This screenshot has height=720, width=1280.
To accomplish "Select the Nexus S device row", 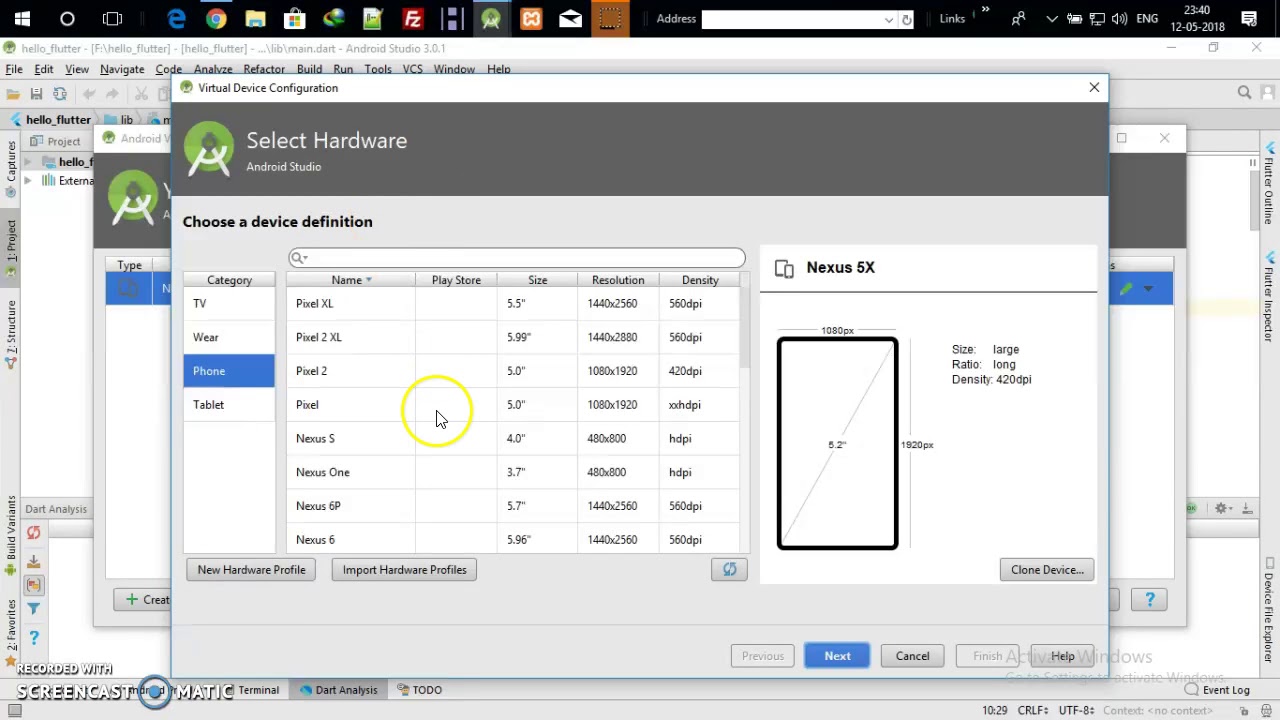I will coord(513,438).
